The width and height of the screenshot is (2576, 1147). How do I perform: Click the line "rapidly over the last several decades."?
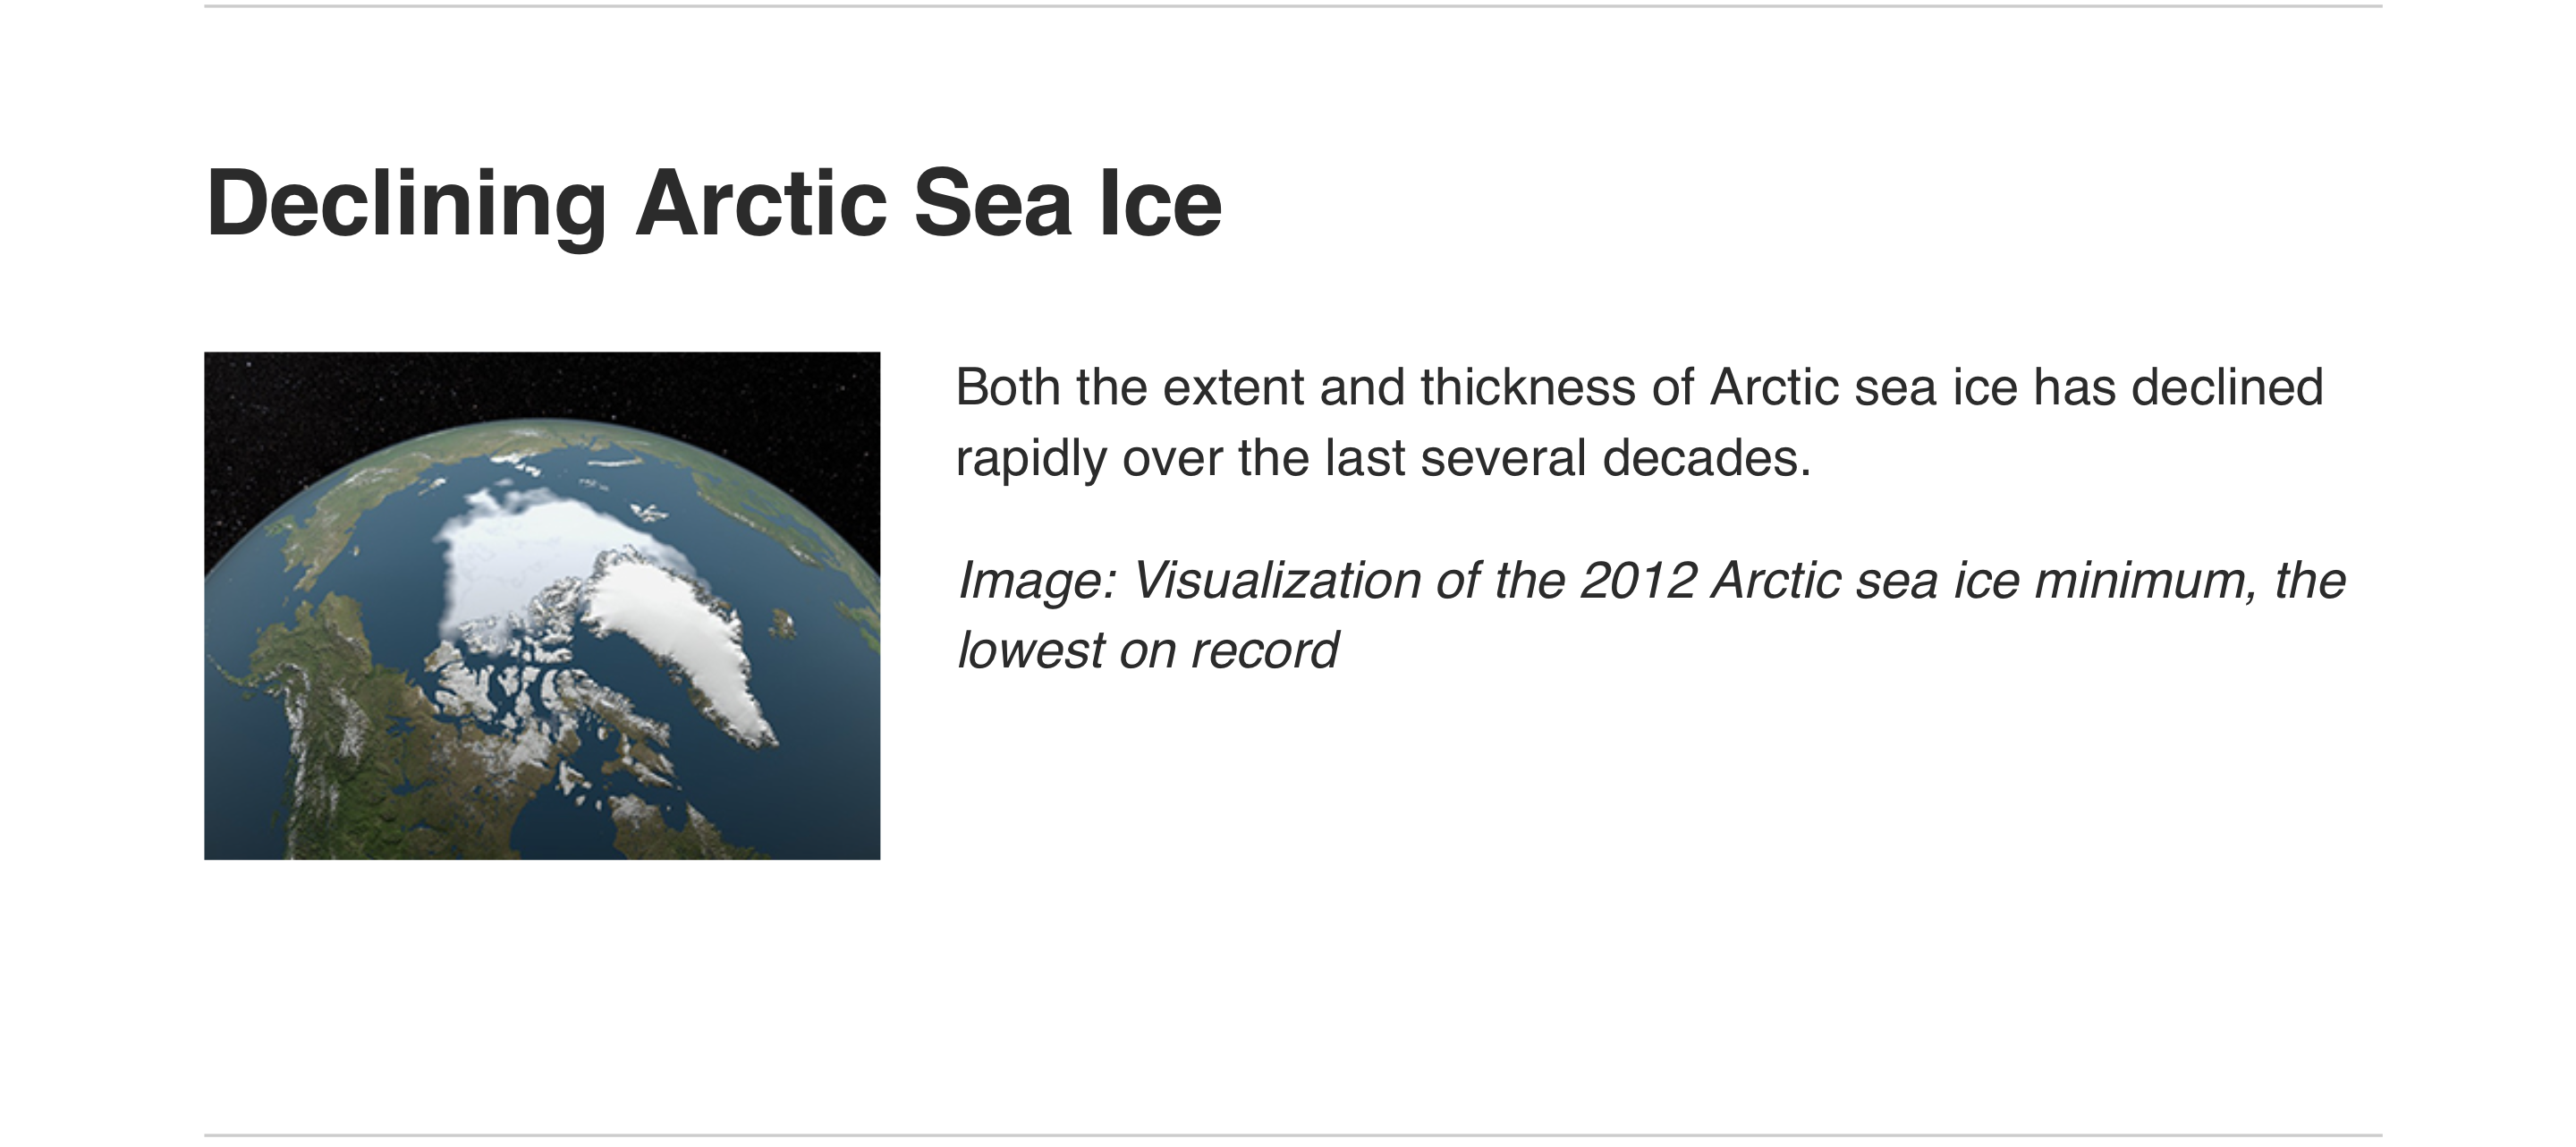click(x=1383, y=458)
